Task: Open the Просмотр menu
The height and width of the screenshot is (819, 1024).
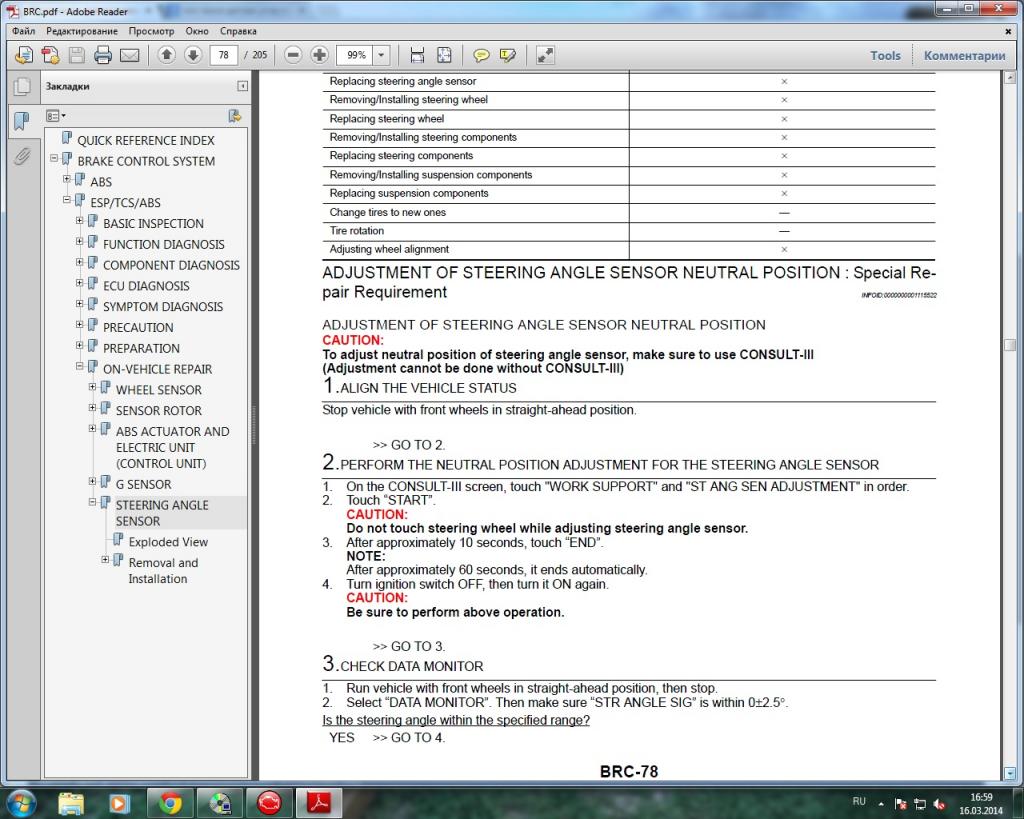Action: click(x=151, y=31)
